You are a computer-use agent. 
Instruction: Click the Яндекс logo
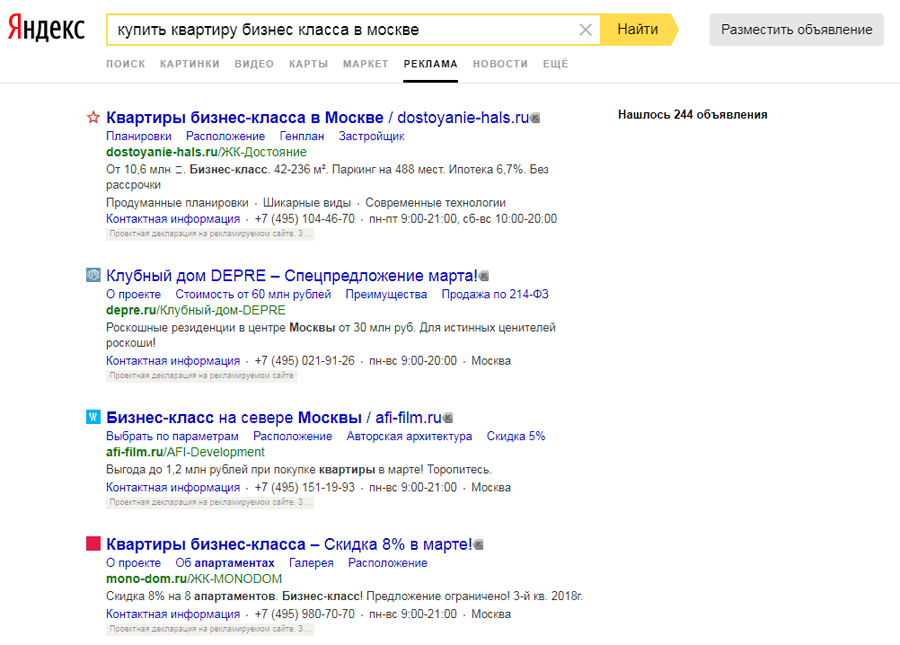pyautogui.click(x=46, y=28)
